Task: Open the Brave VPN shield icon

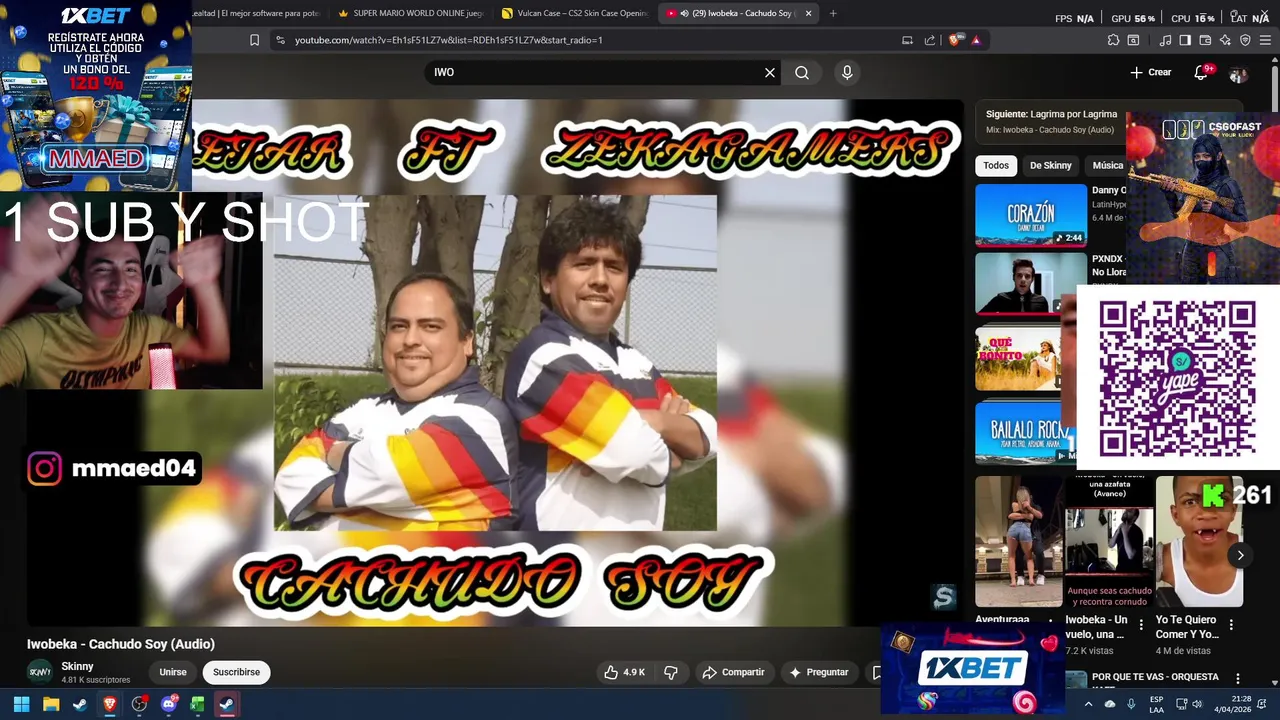Action: (x=1245, y=40)
